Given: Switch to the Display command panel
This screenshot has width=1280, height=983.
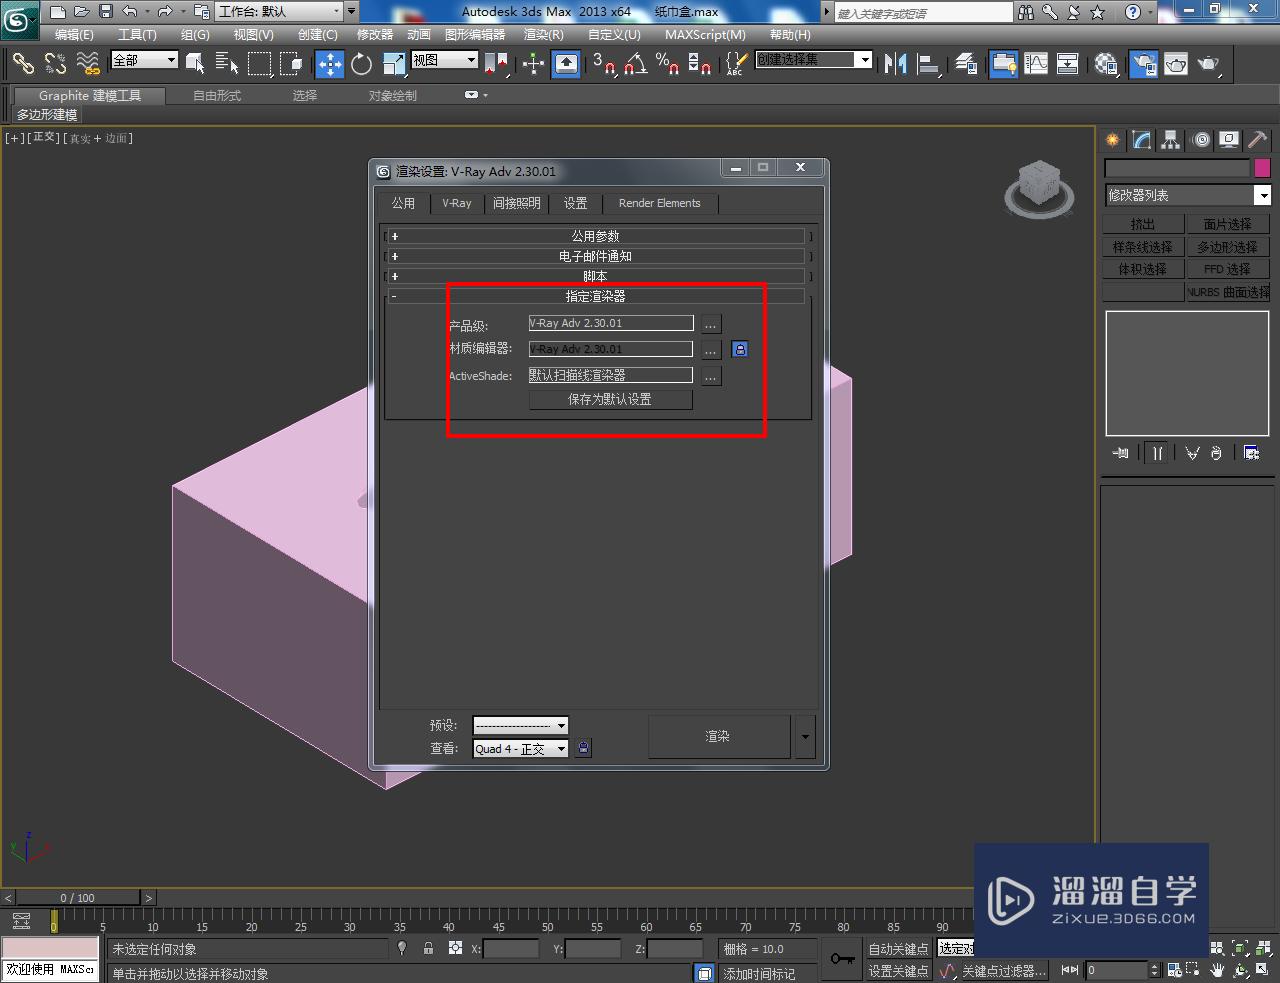Looking at the screenshot, I should point(1229,140).
